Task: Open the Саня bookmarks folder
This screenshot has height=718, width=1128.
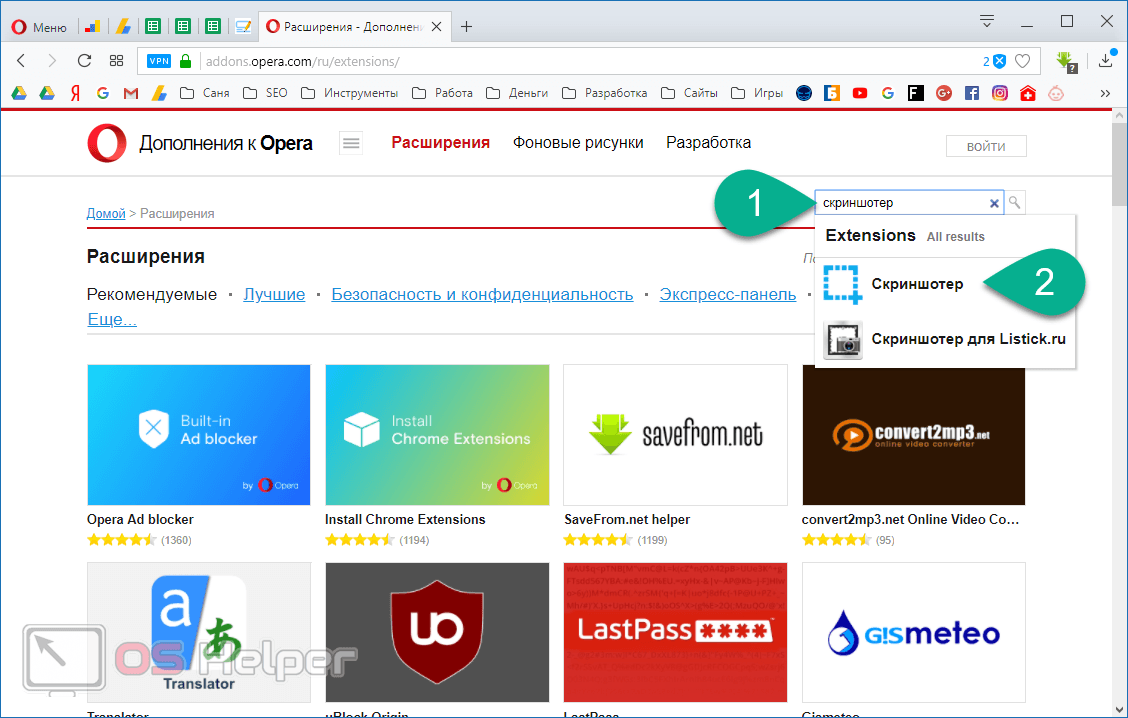Action: click(204, 93)
